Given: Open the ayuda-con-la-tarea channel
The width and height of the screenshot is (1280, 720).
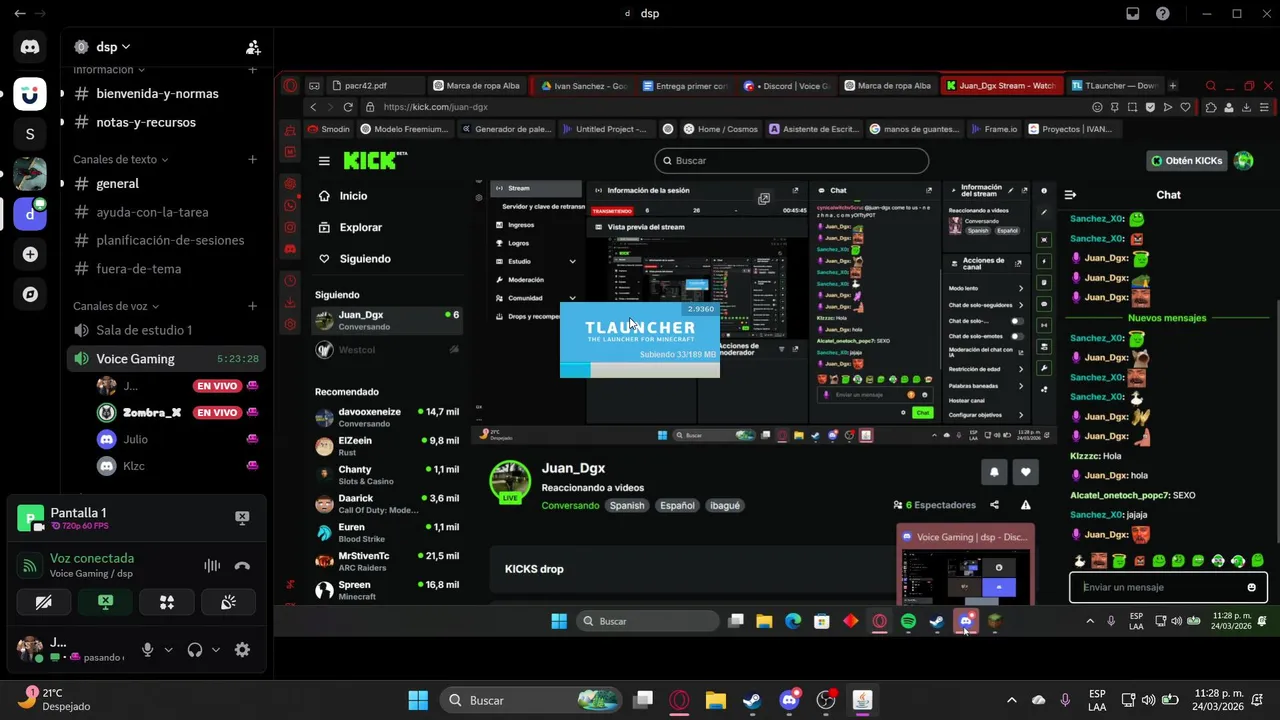Looking at the screenshot, I should tap(166, 212).
